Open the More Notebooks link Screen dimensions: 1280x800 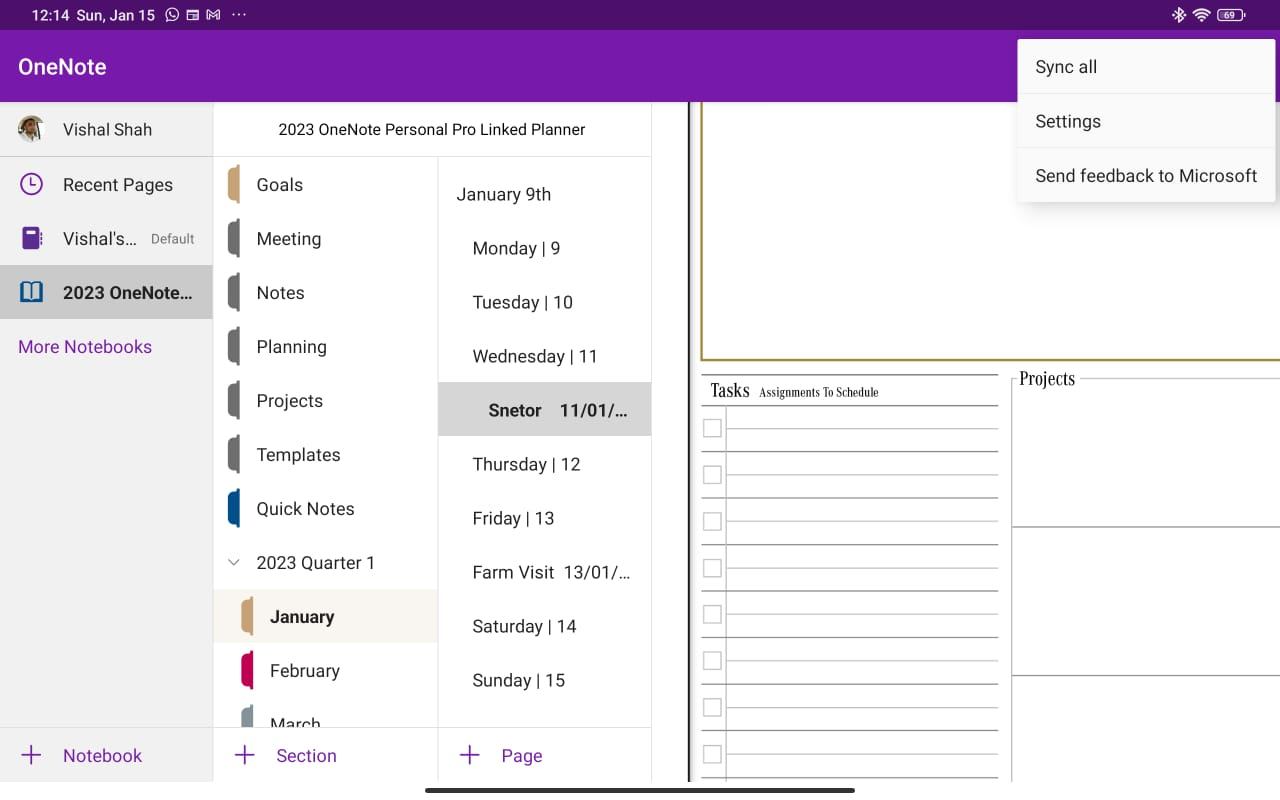[85, 346]
